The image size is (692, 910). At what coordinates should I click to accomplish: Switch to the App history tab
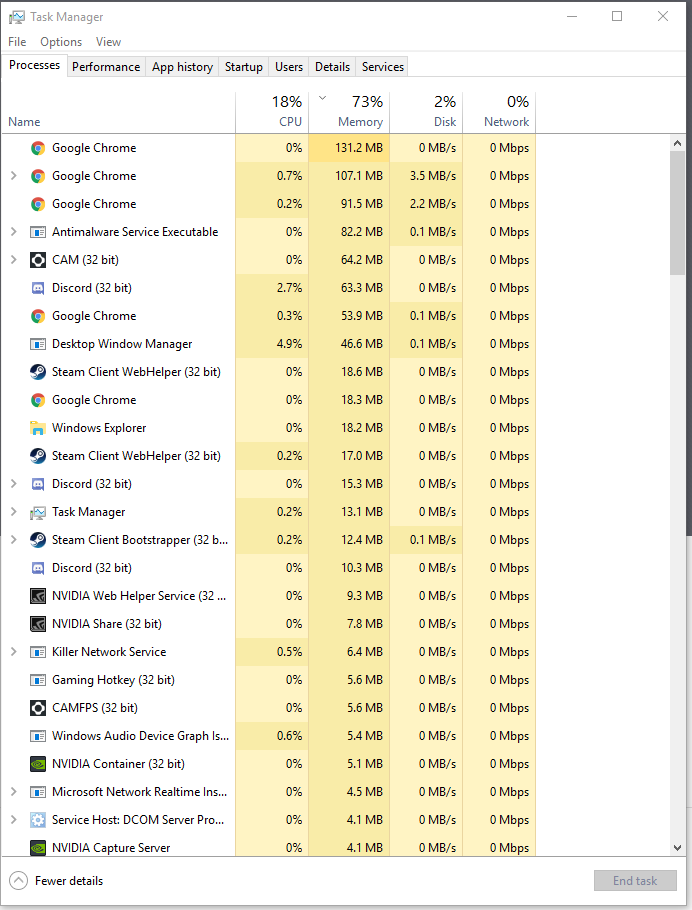click(182, 67)
